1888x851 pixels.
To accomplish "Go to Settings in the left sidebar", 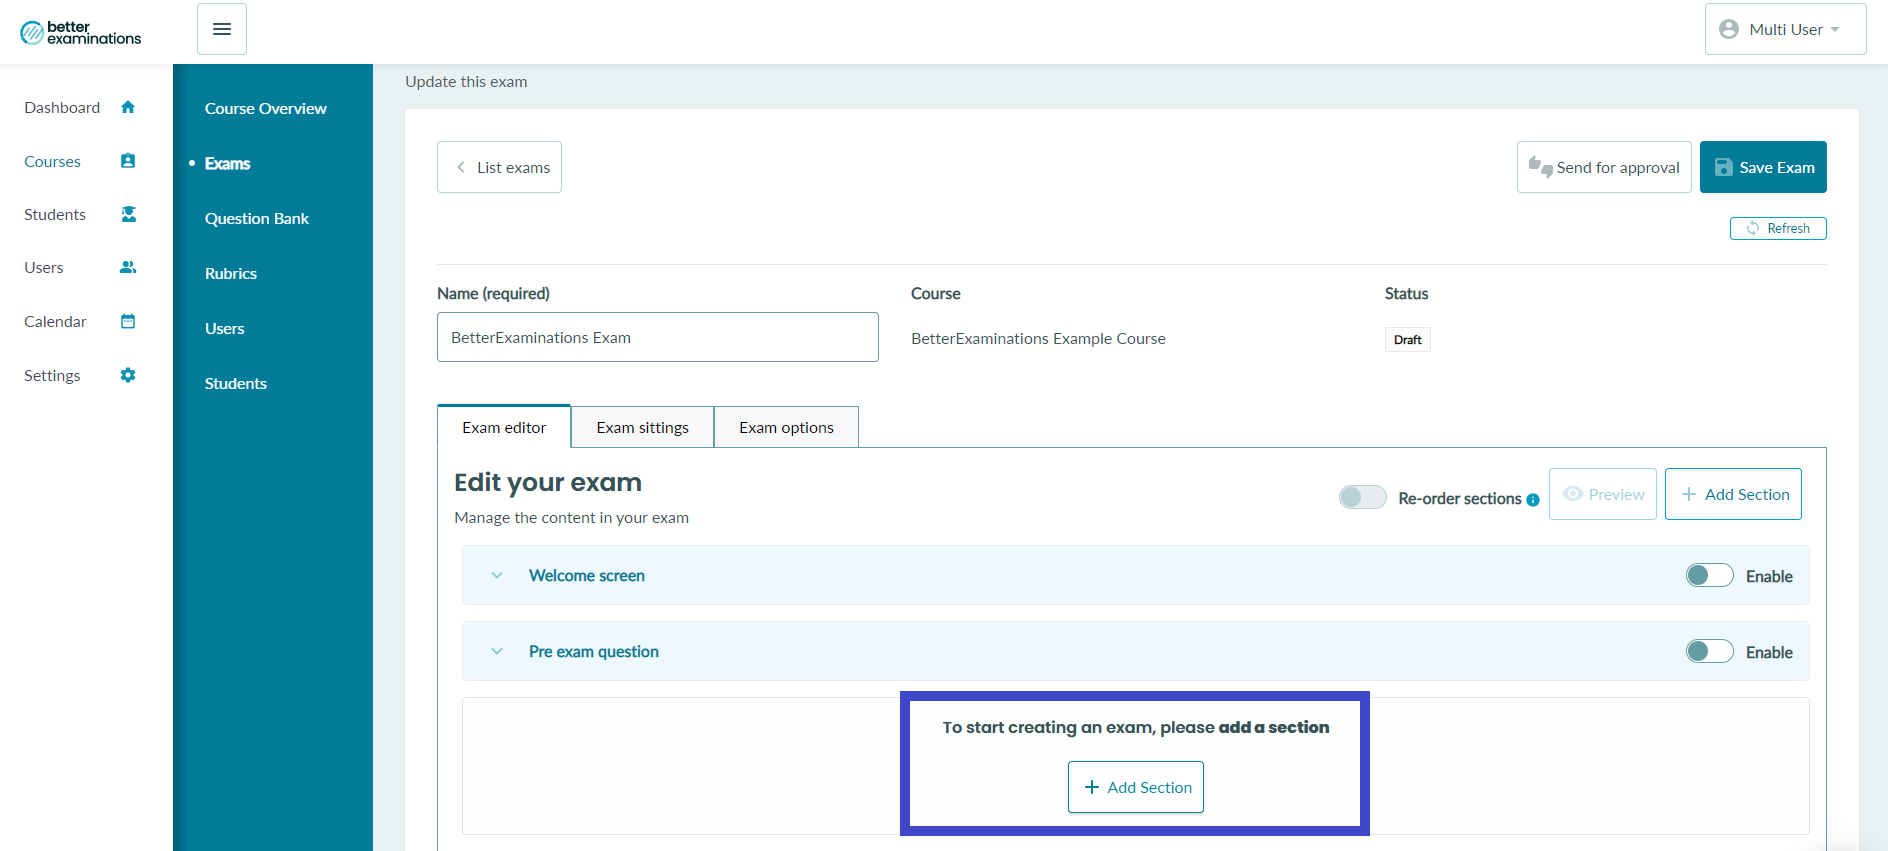I will (x=52, y=375).
